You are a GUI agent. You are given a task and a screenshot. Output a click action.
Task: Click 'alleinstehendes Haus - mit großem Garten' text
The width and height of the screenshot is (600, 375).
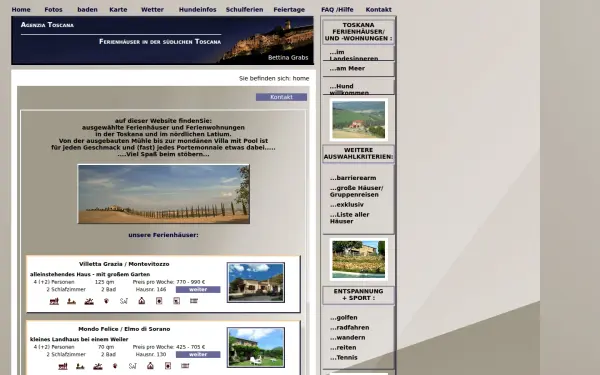(90, 274)
